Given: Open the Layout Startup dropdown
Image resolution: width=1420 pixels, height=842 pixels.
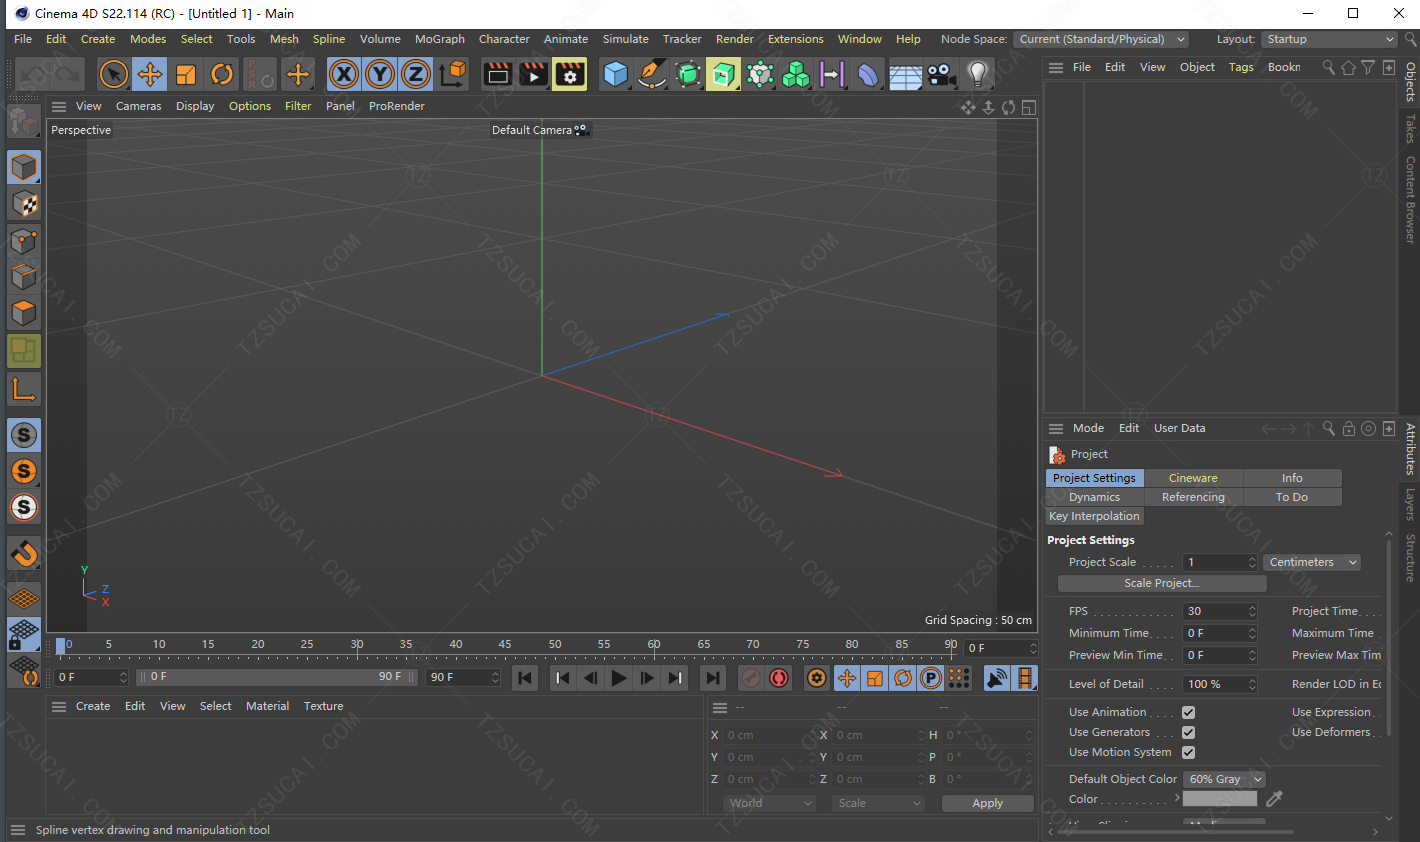Looking at the screenshot, I should coord(1329,39).
